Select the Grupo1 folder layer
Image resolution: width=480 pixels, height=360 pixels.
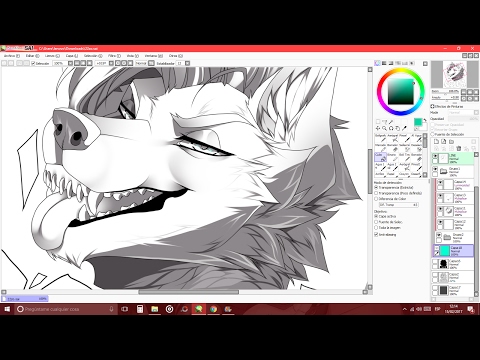453,172
